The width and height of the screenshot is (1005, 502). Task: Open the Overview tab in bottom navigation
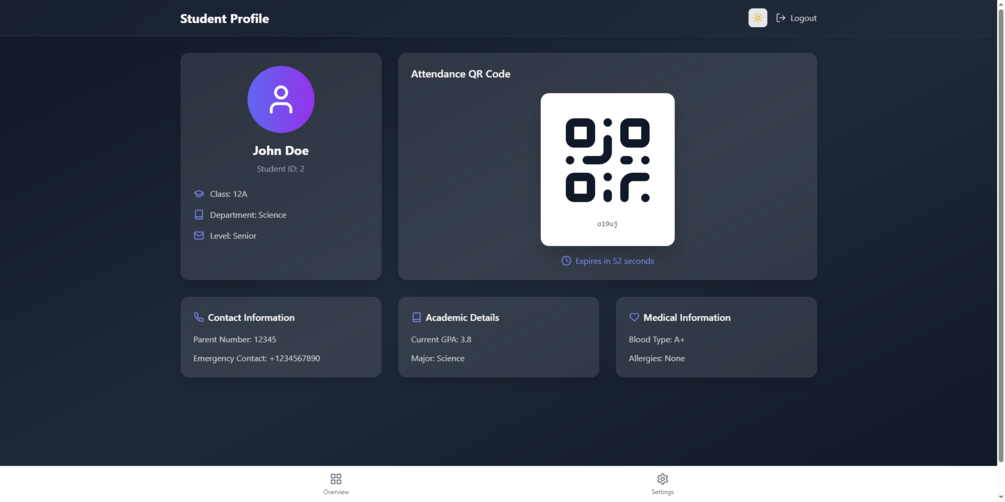coord(336,483)
